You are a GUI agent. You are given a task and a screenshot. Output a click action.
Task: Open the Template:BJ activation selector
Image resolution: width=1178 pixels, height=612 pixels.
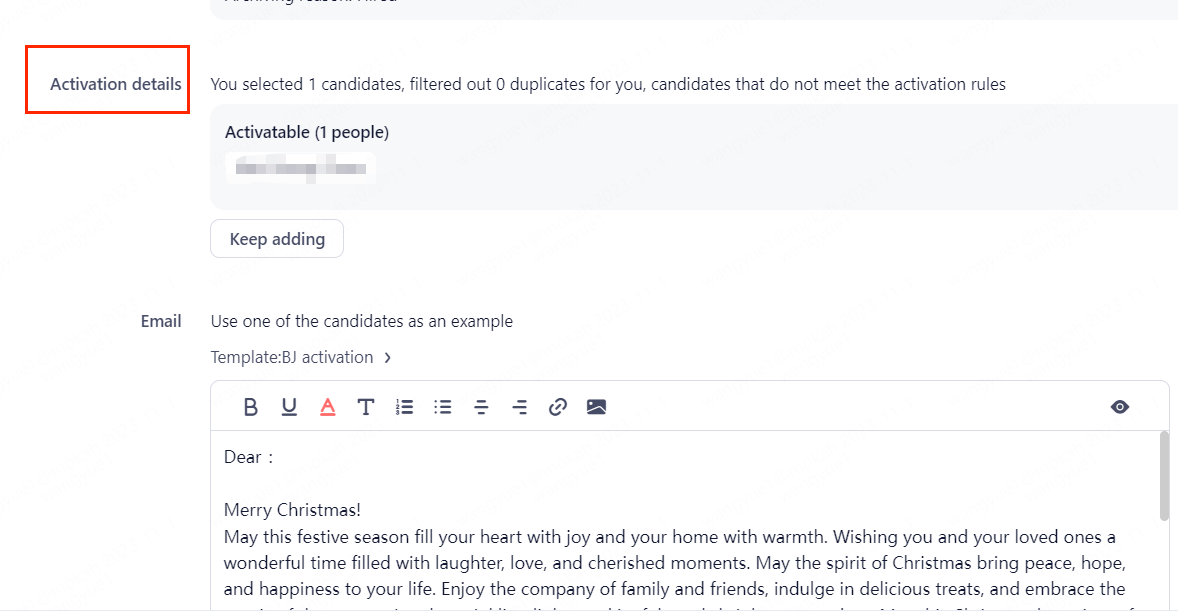click(292, 358)
